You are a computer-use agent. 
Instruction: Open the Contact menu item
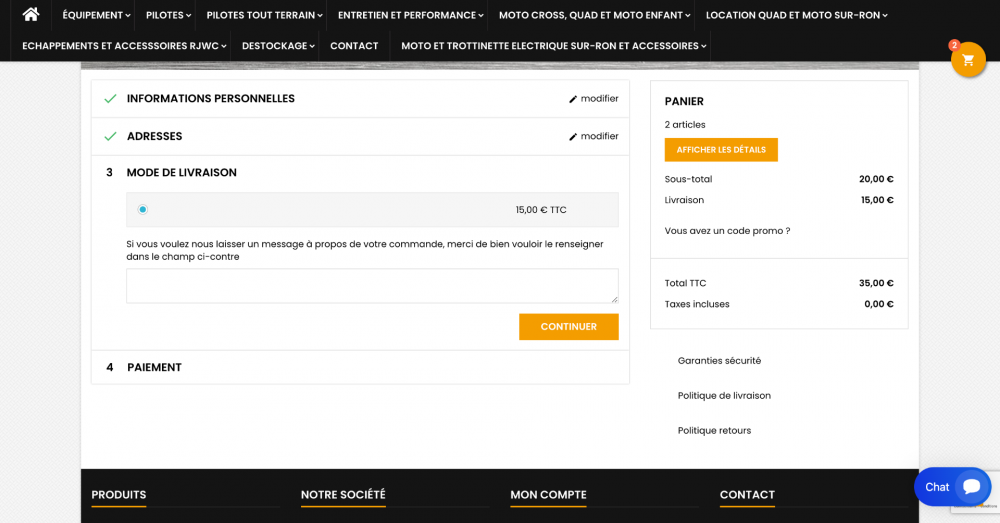point(354,46)
